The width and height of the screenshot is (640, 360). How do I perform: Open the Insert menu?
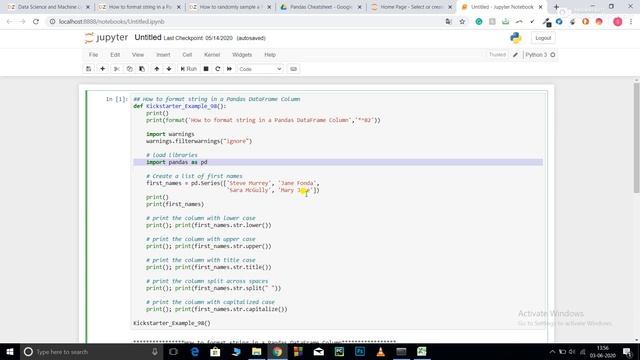163,55
